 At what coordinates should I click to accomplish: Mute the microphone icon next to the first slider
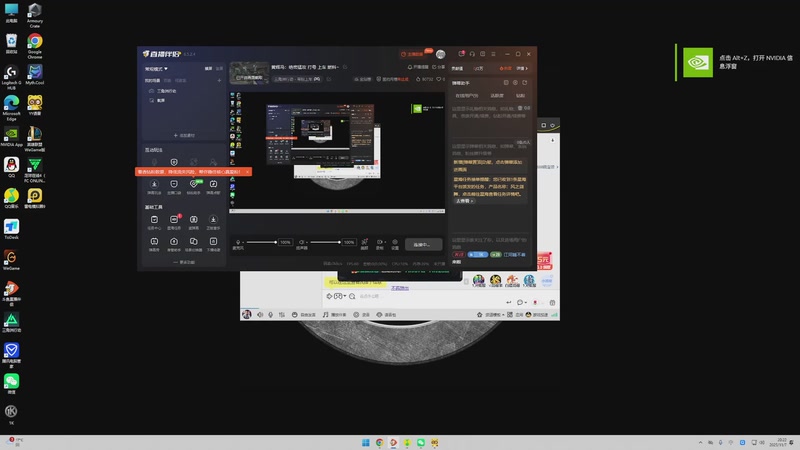238,242
